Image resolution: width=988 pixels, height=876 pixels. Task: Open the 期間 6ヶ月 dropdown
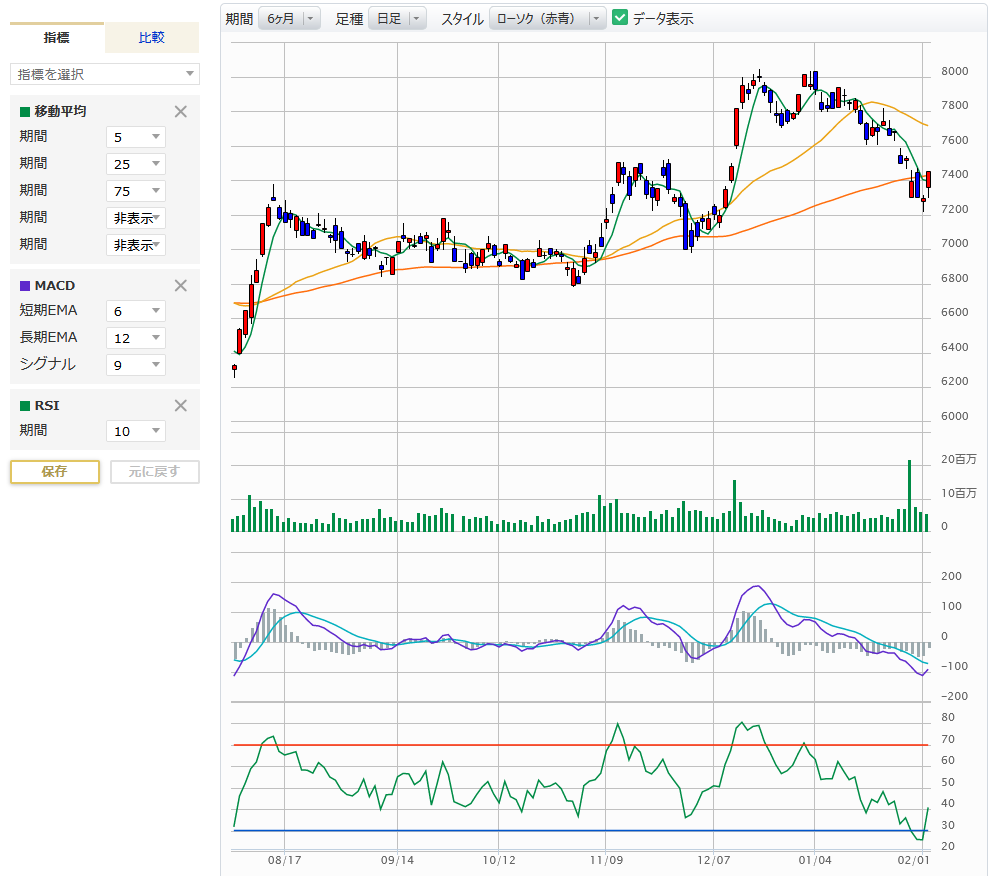point(289,18)
